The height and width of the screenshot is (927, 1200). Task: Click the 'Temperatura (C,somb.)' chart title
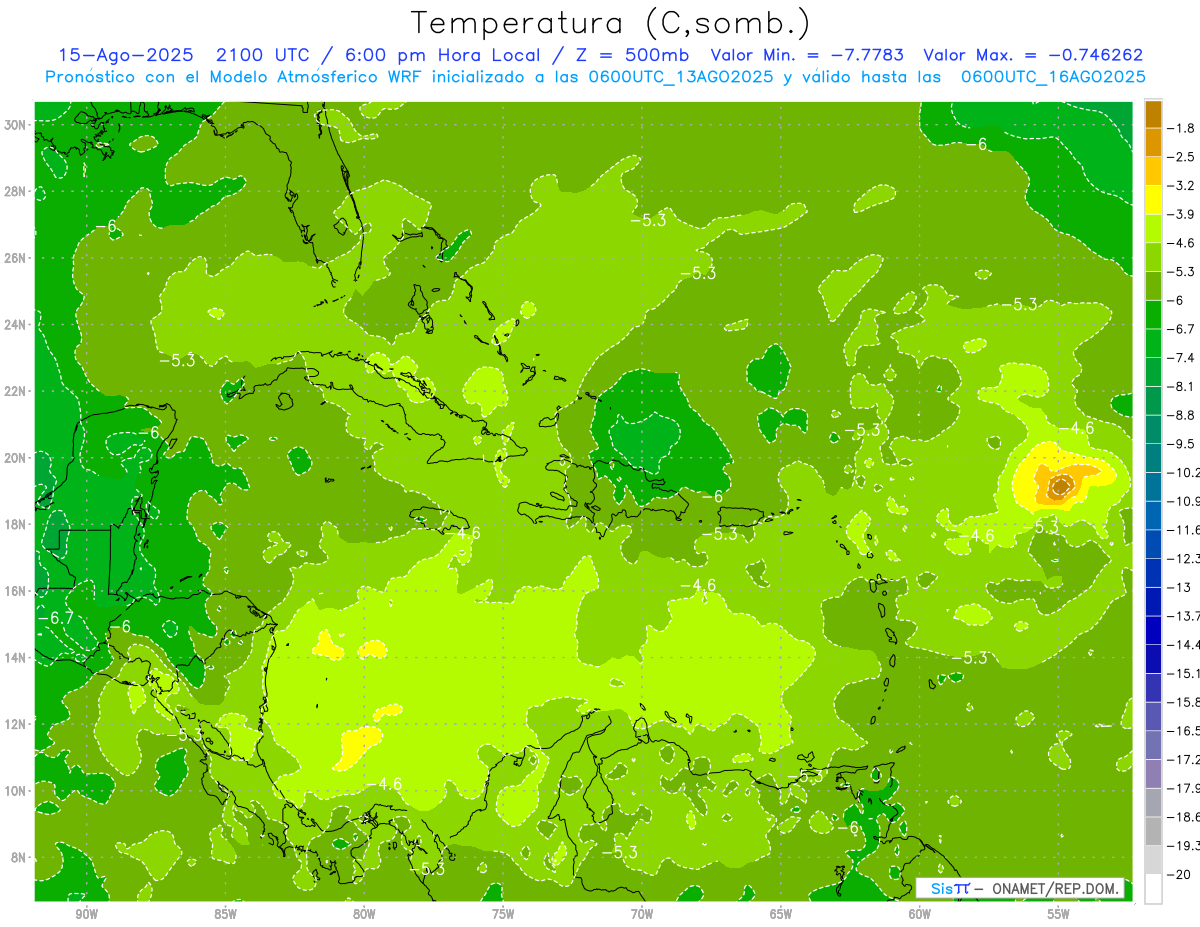tap(611, 24)
